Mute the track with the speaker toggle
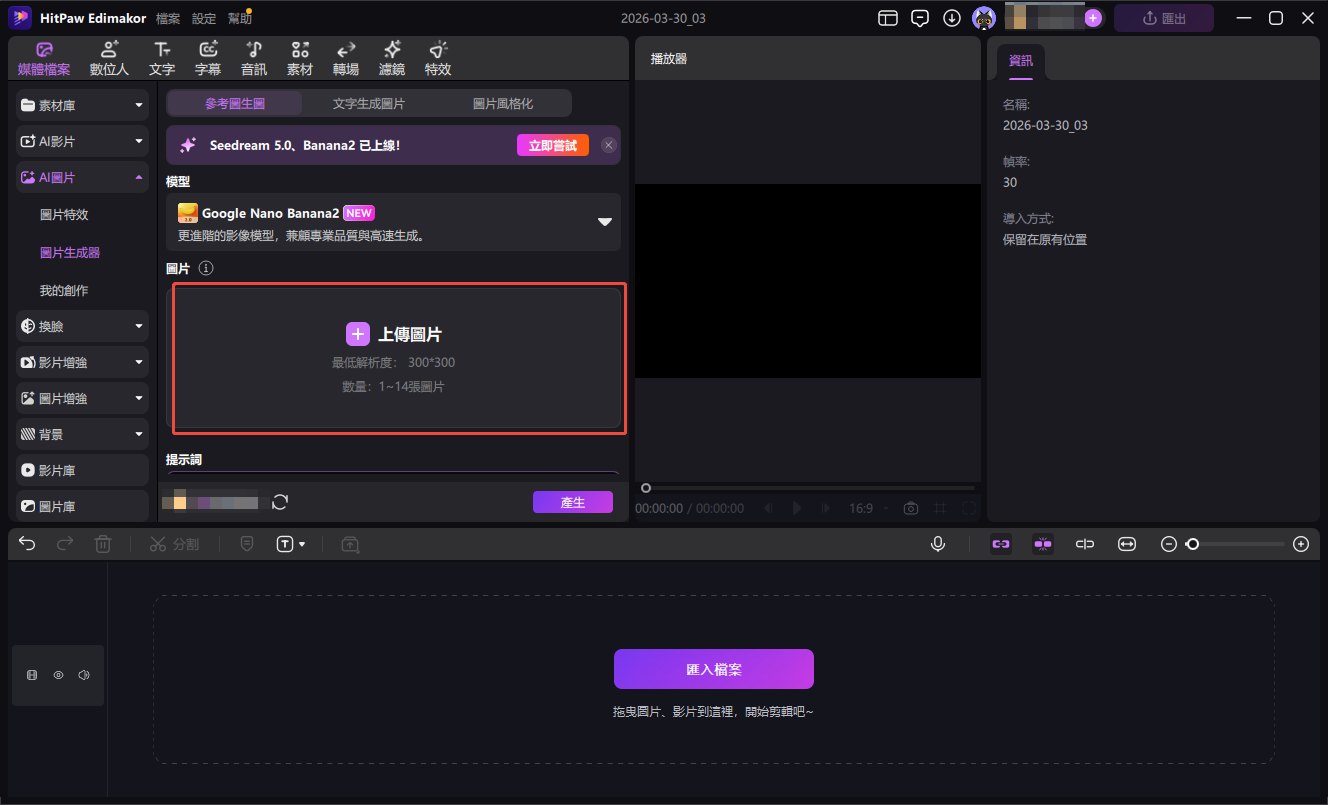The width and height of the screenshot is (1328, 805). point(83,674)
